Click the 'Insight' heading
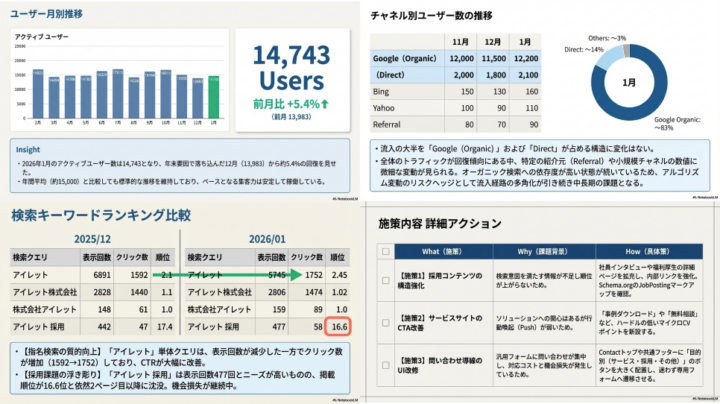The image size is (720, 404). pos(28,150)
